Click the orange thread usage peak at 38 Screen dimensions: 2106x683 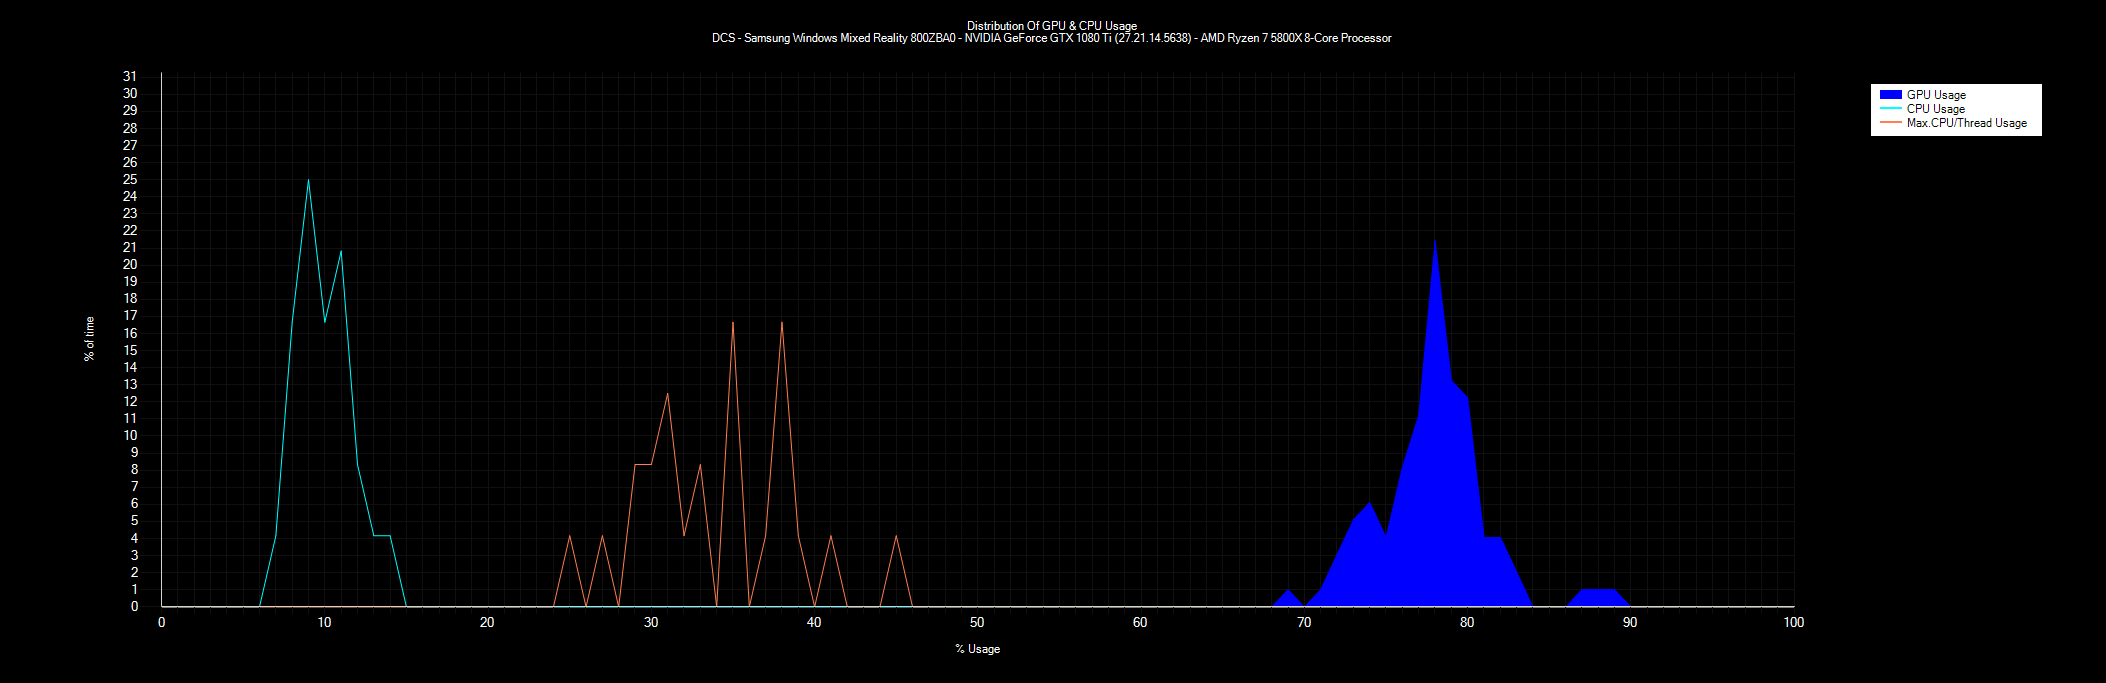782,323
